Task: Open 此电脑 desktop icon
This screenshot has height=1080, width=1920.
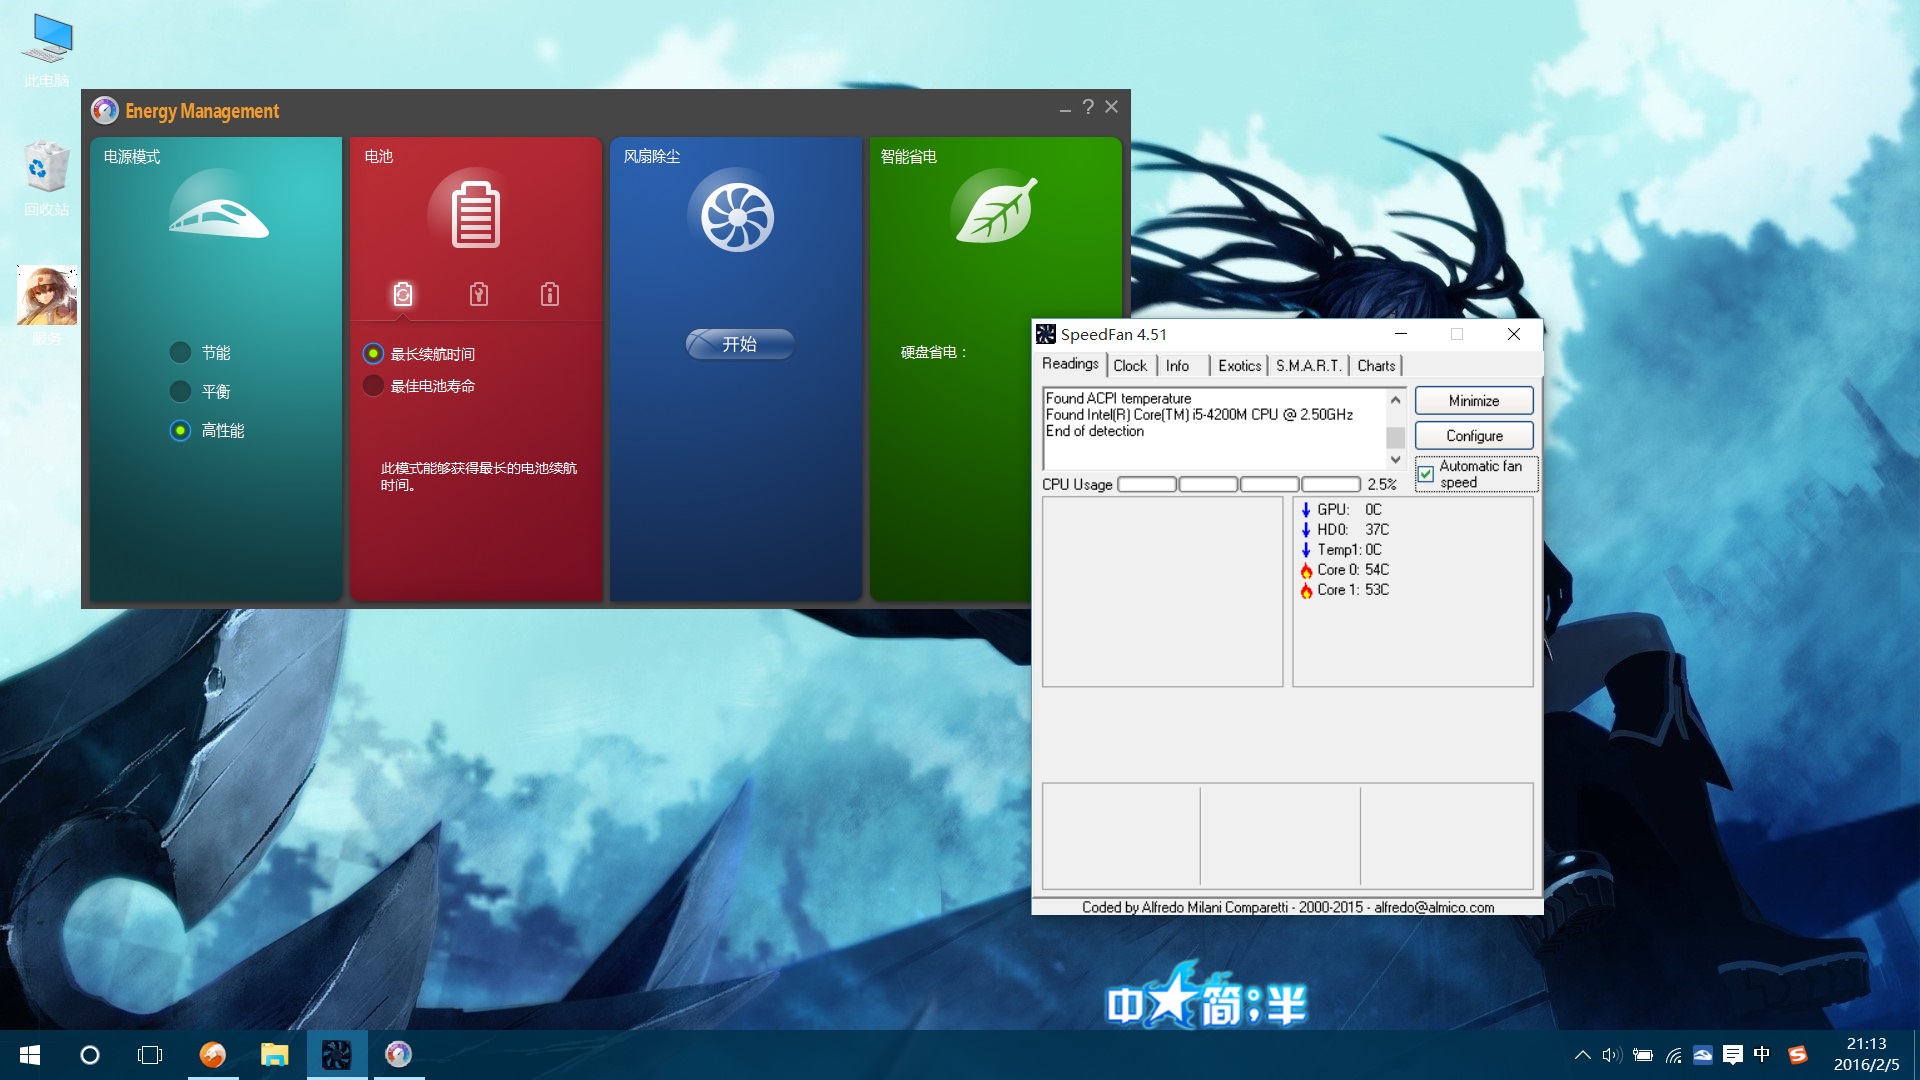Action: [x=47, y=50]
